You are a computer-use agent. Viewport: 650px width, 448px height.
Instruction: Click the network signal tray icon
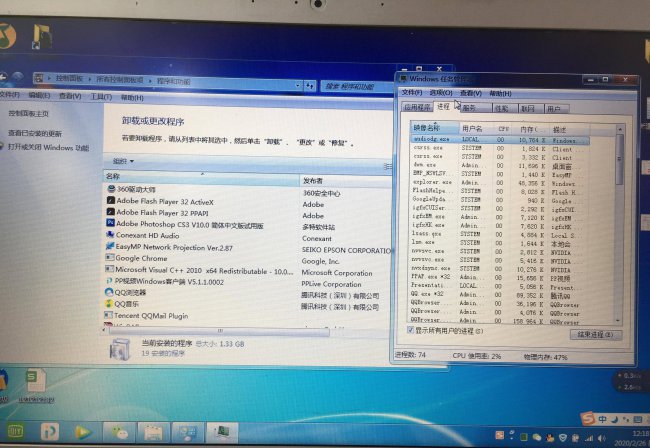pyautogui.click(x=589, y=438)
